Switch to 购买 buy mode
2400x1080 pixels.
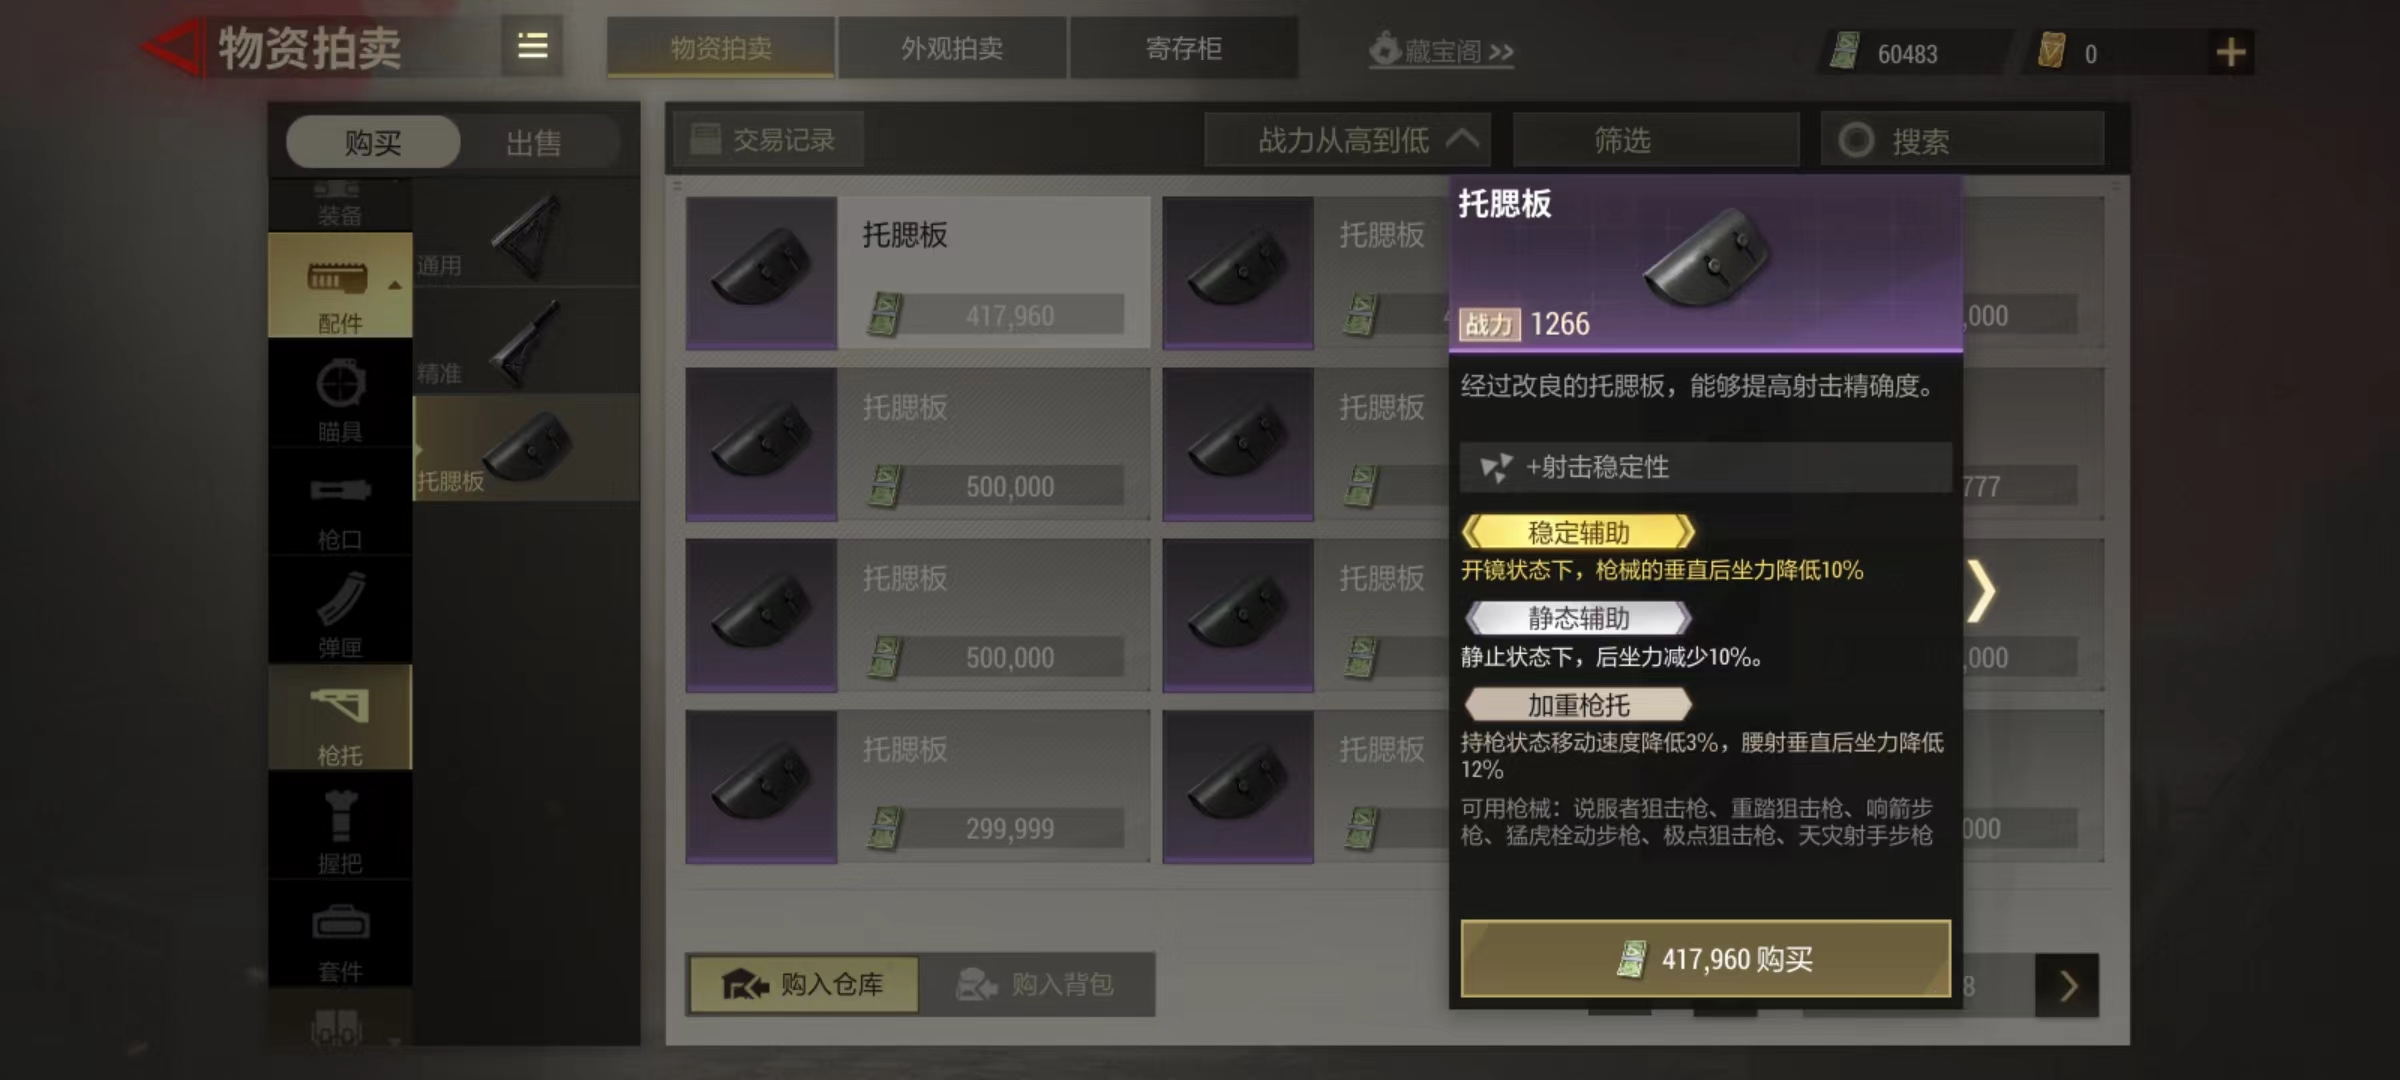coord(373,142)
